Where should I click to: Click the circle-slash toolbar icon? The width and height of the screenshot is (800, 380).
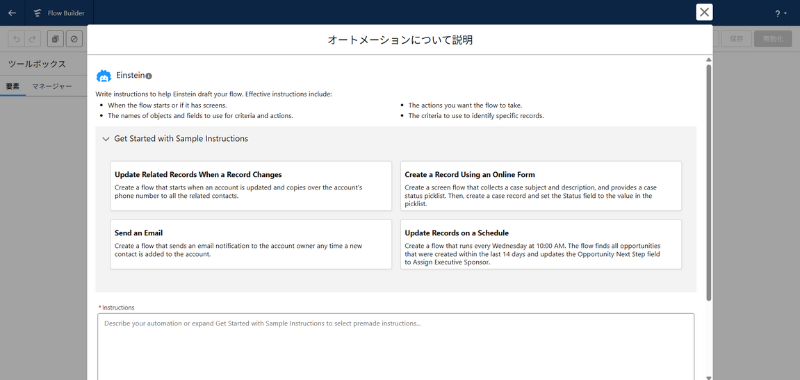(74, 39)
